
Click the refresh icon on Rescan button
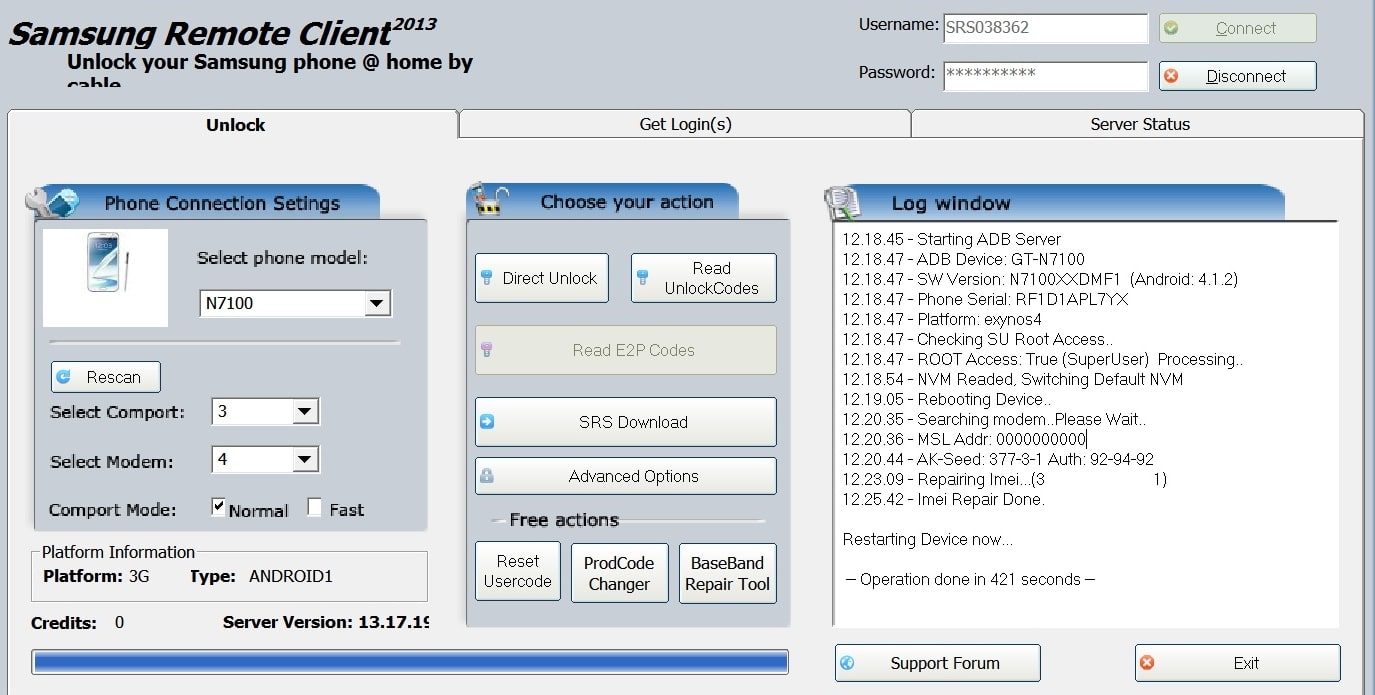64,377
